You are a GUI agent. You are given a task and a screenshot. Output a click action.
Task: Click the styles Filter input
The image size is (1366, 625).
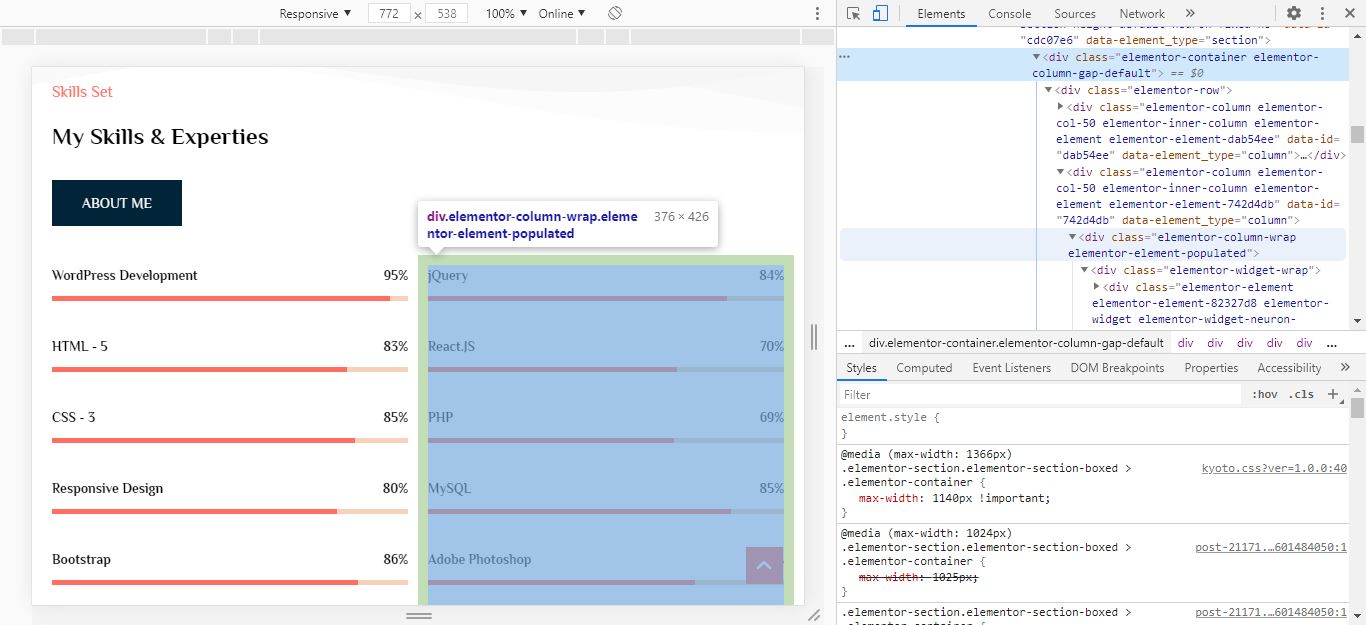click(1040, 394)
